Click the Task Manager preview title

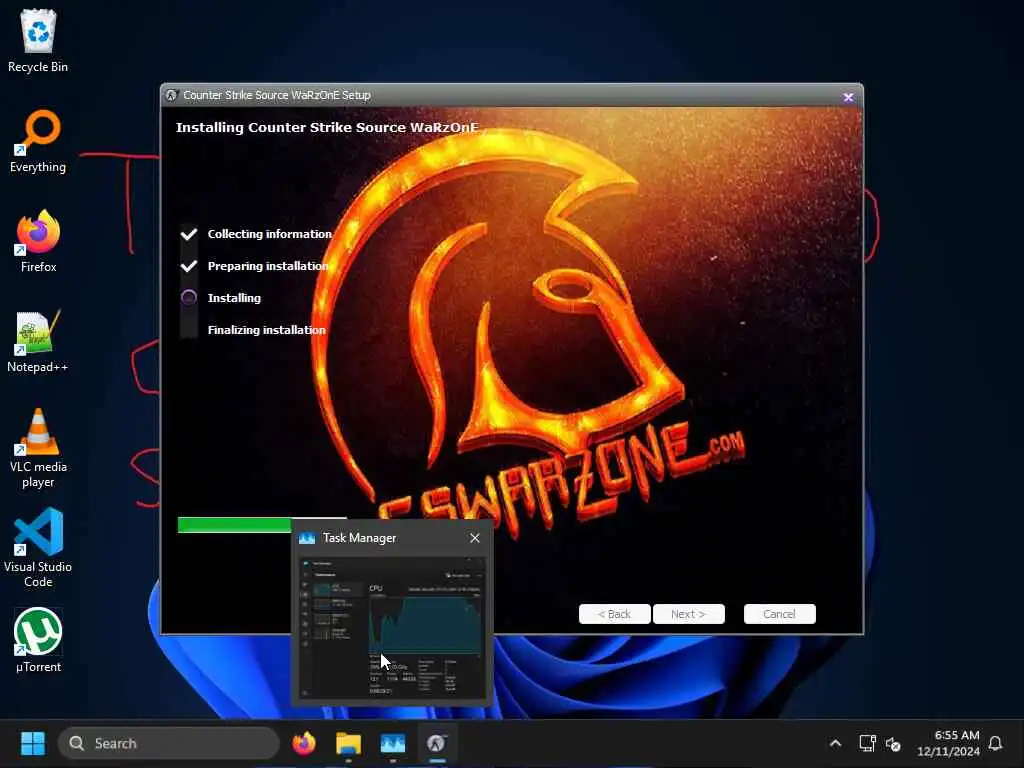(x=359, y=537)
